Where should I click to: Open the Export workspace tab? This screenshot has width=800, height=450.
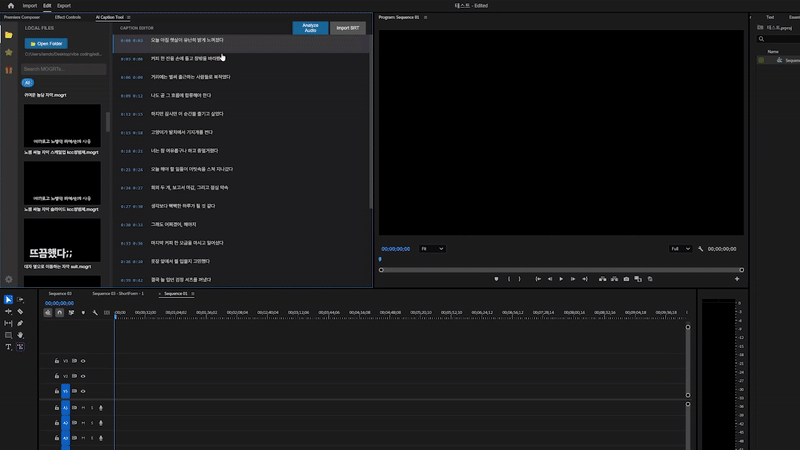[x=64, y=5]
